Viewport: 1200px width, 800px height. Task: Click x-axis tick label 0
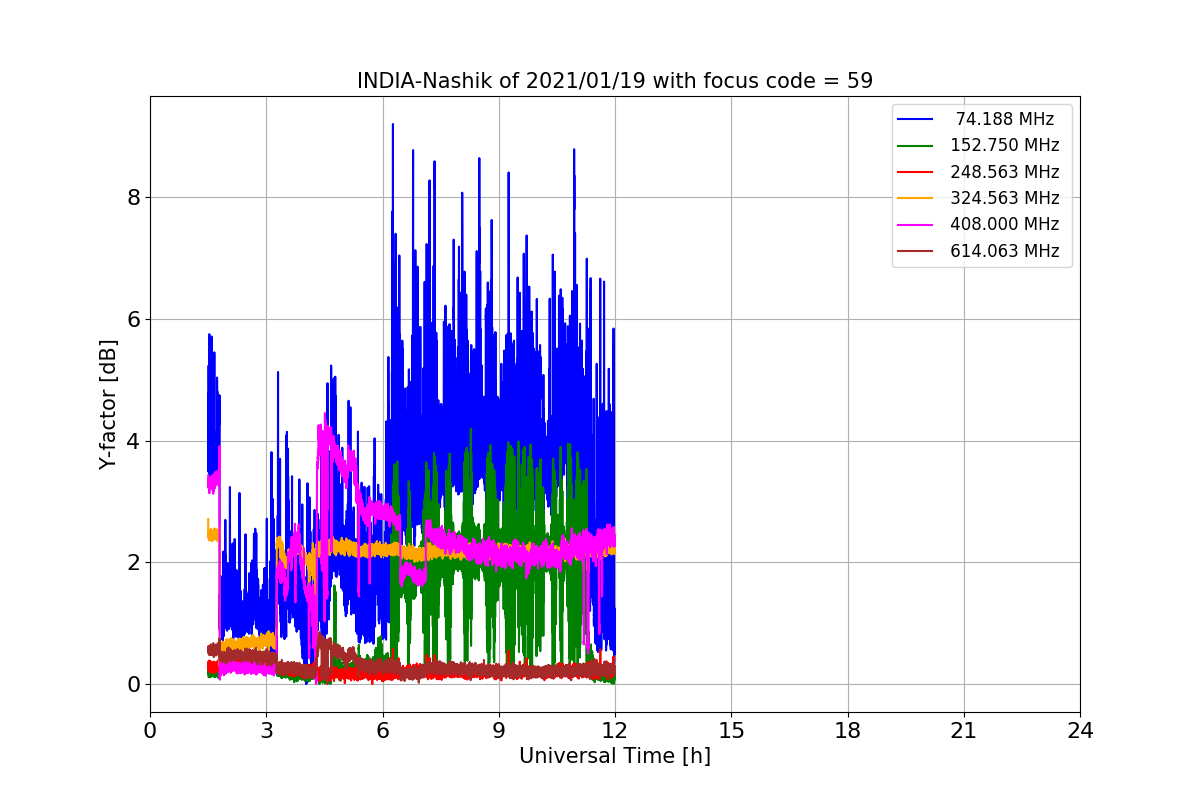[x=150, y=731]
